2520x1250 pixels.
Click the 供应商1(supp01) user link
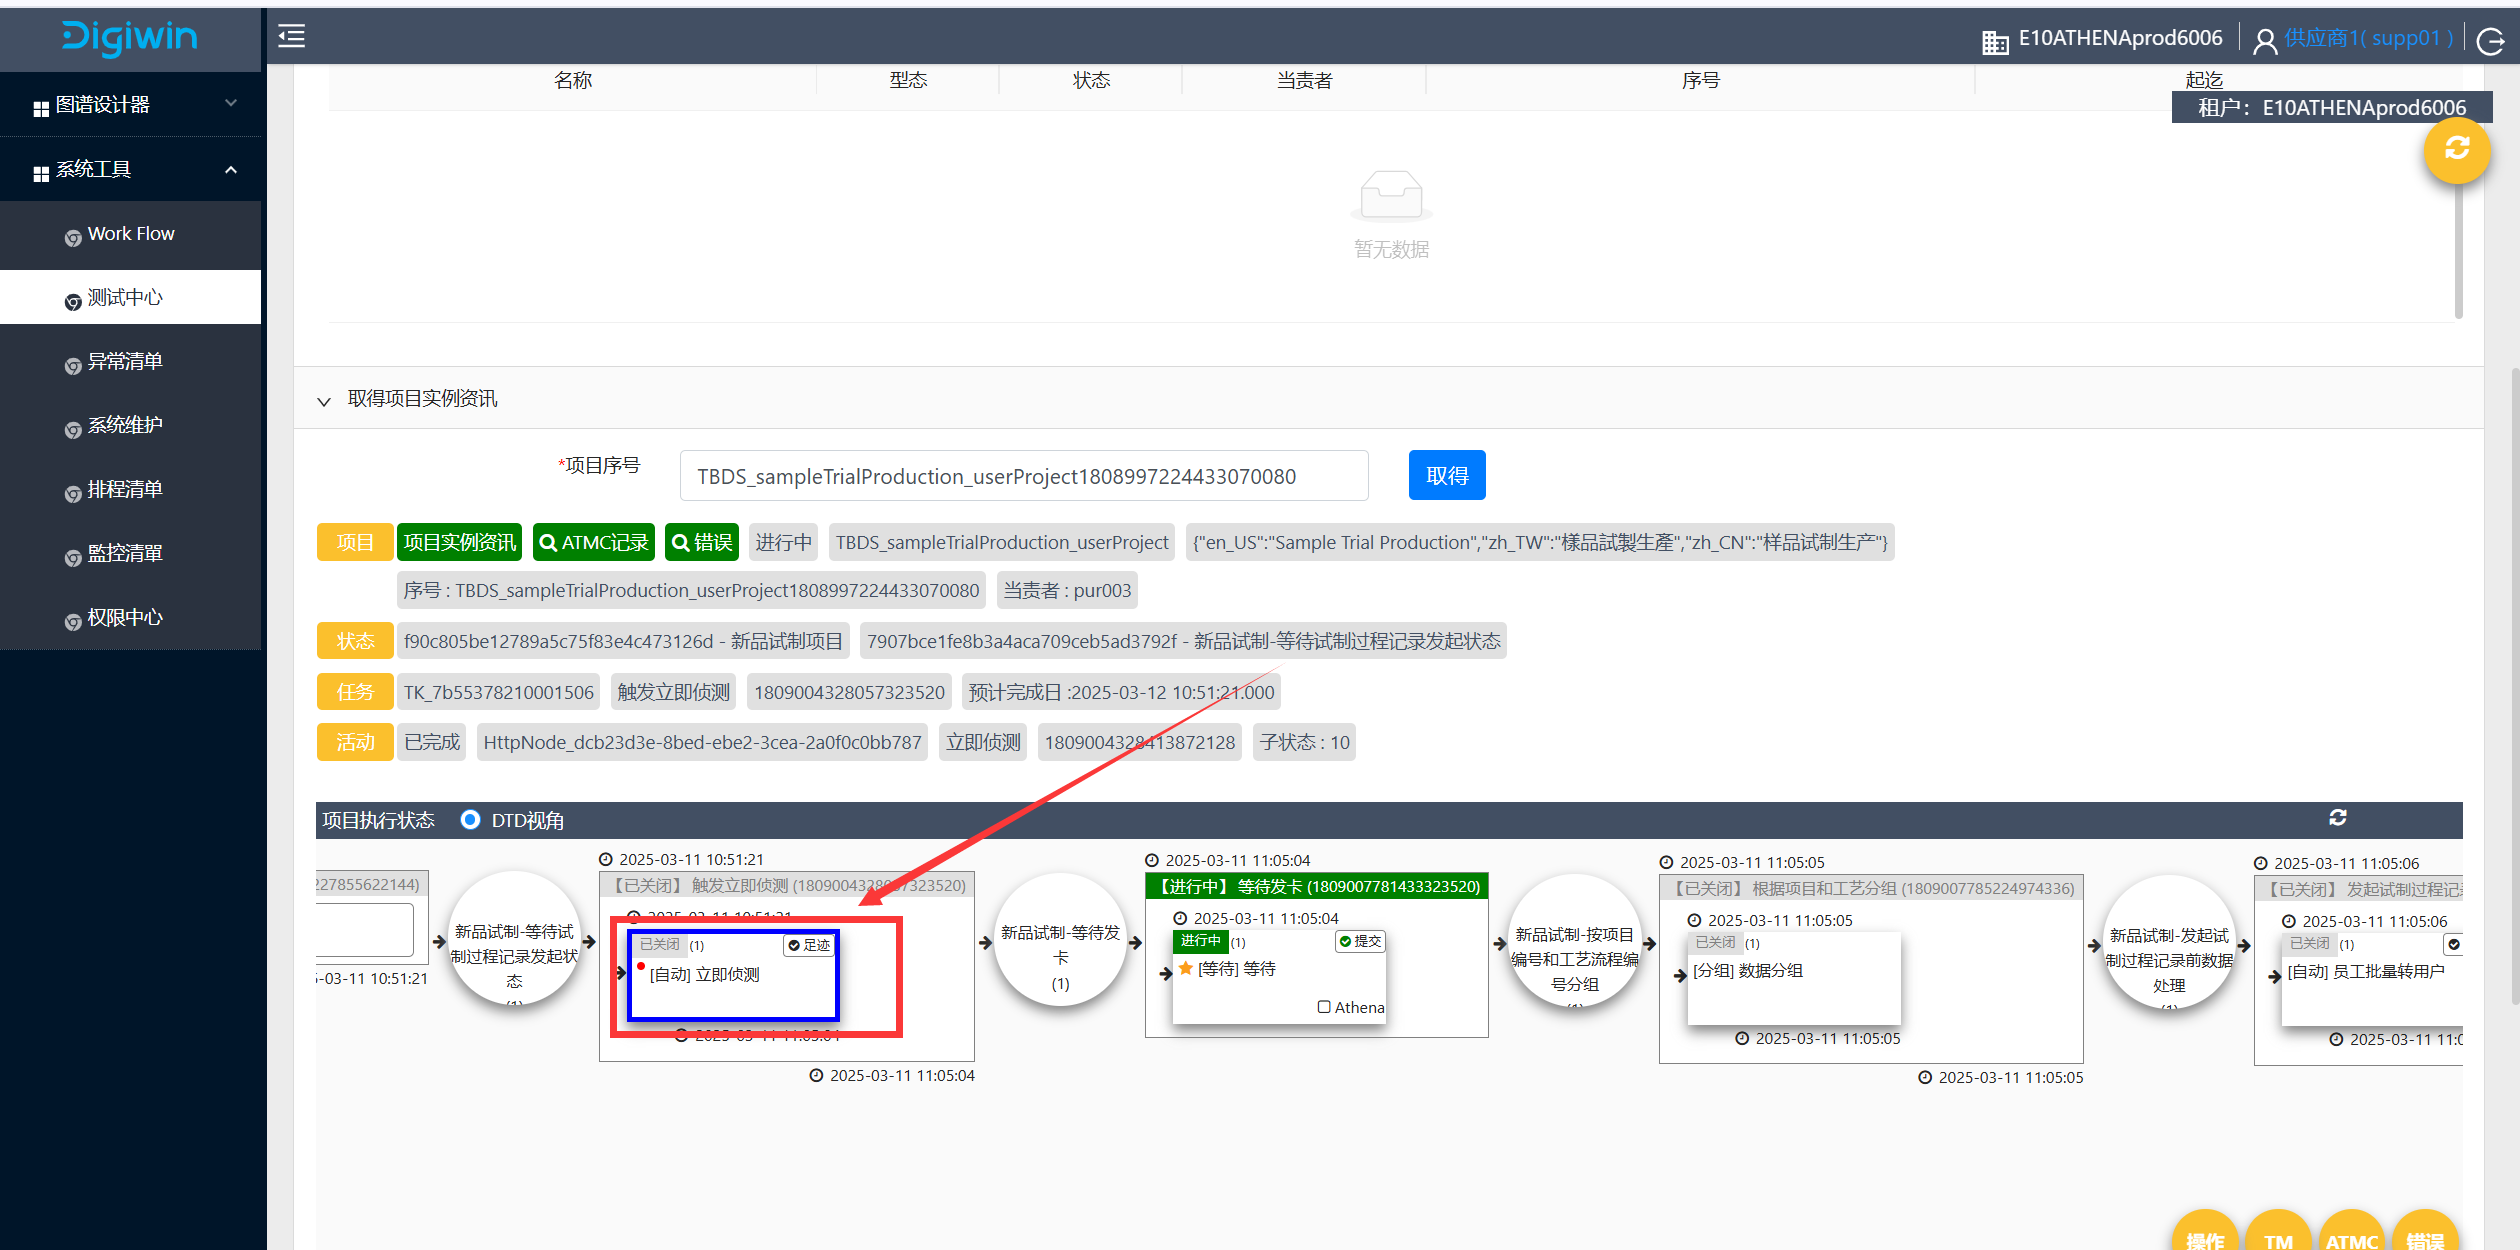pos(2368,38)
